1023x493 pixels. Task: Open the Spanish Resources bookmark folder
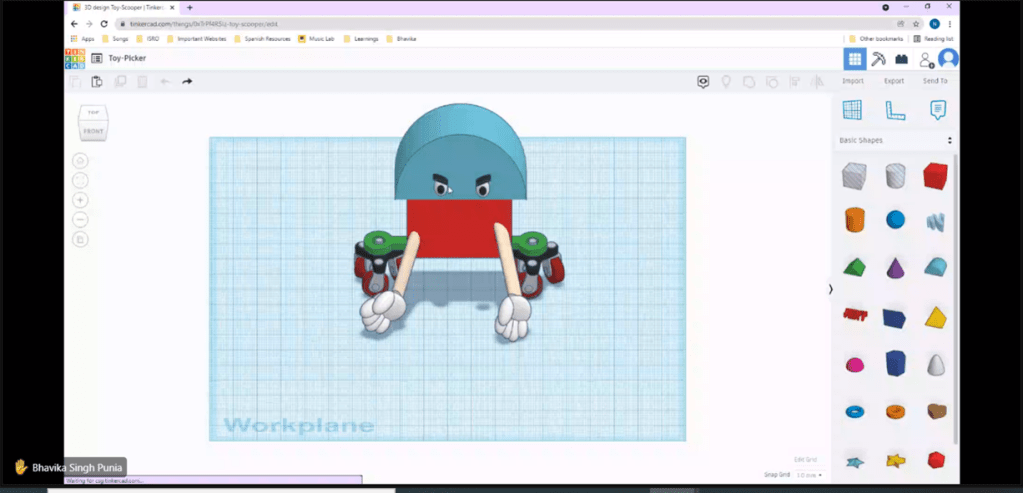click(260, 39)
